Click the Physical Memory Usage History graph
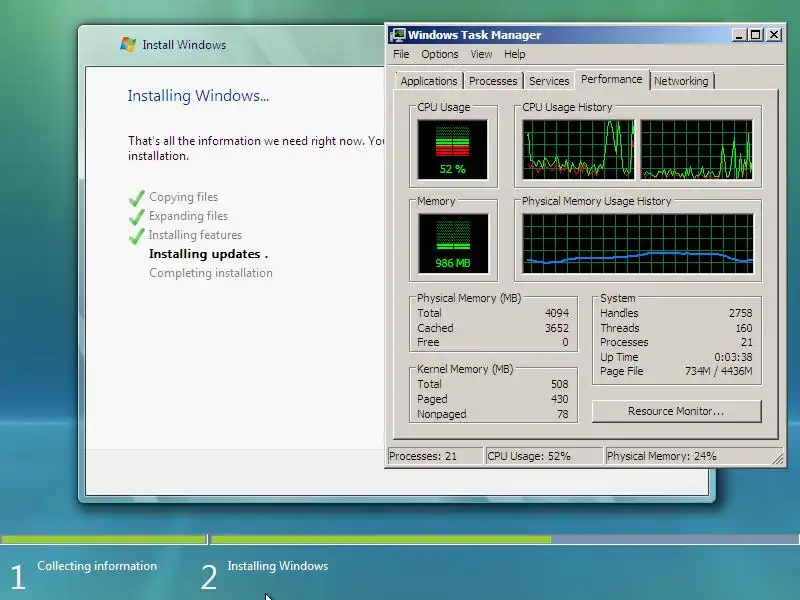 (x=638, y=244)
